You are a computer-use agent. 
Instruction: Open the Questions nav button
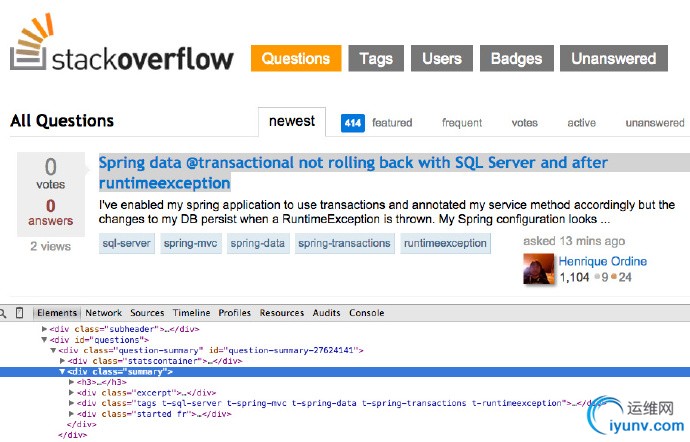(x=296, y=58)
